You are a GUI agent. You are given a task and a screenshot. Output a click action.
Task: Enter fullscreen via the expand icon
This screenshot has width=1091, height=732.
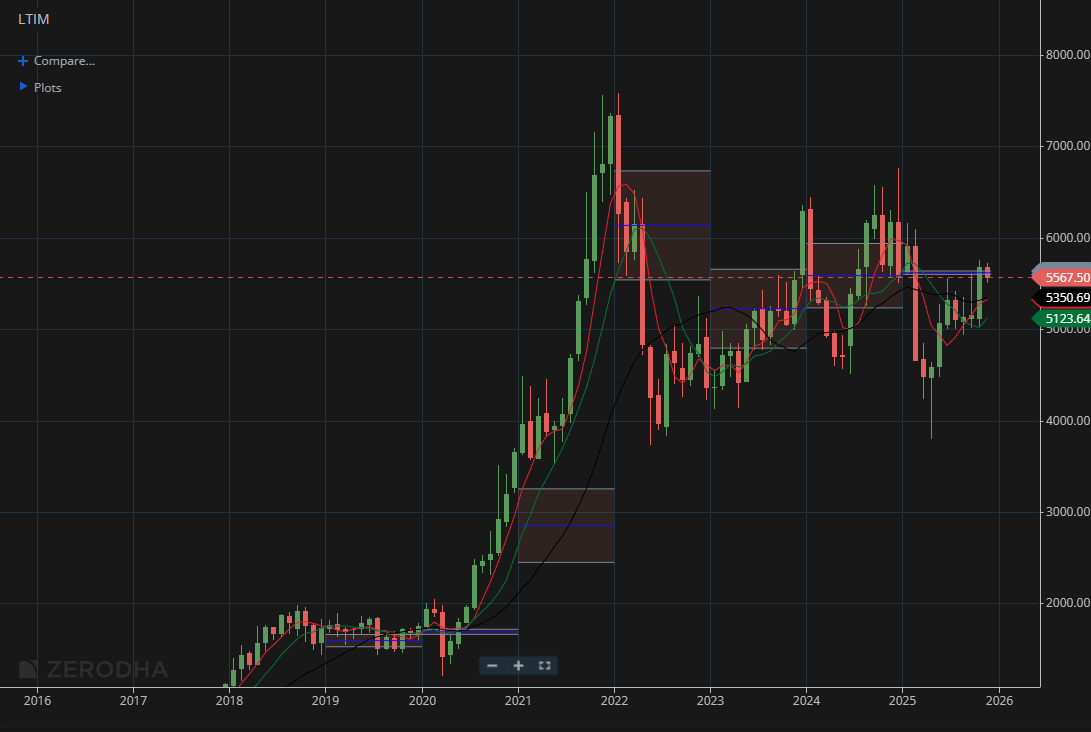tap(544, 665)
